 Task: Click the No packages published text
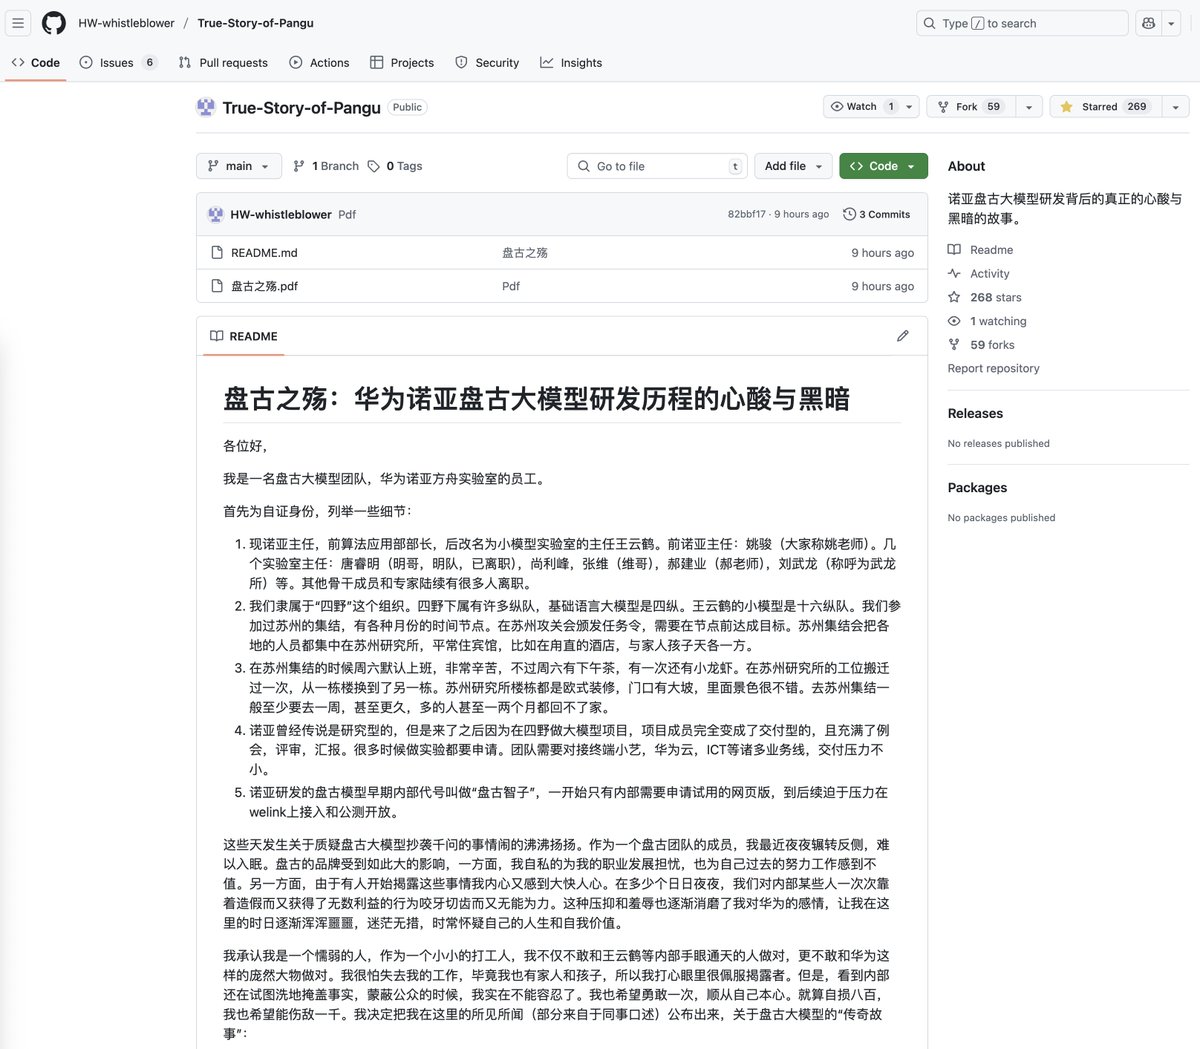click(x=1001, y=518)
